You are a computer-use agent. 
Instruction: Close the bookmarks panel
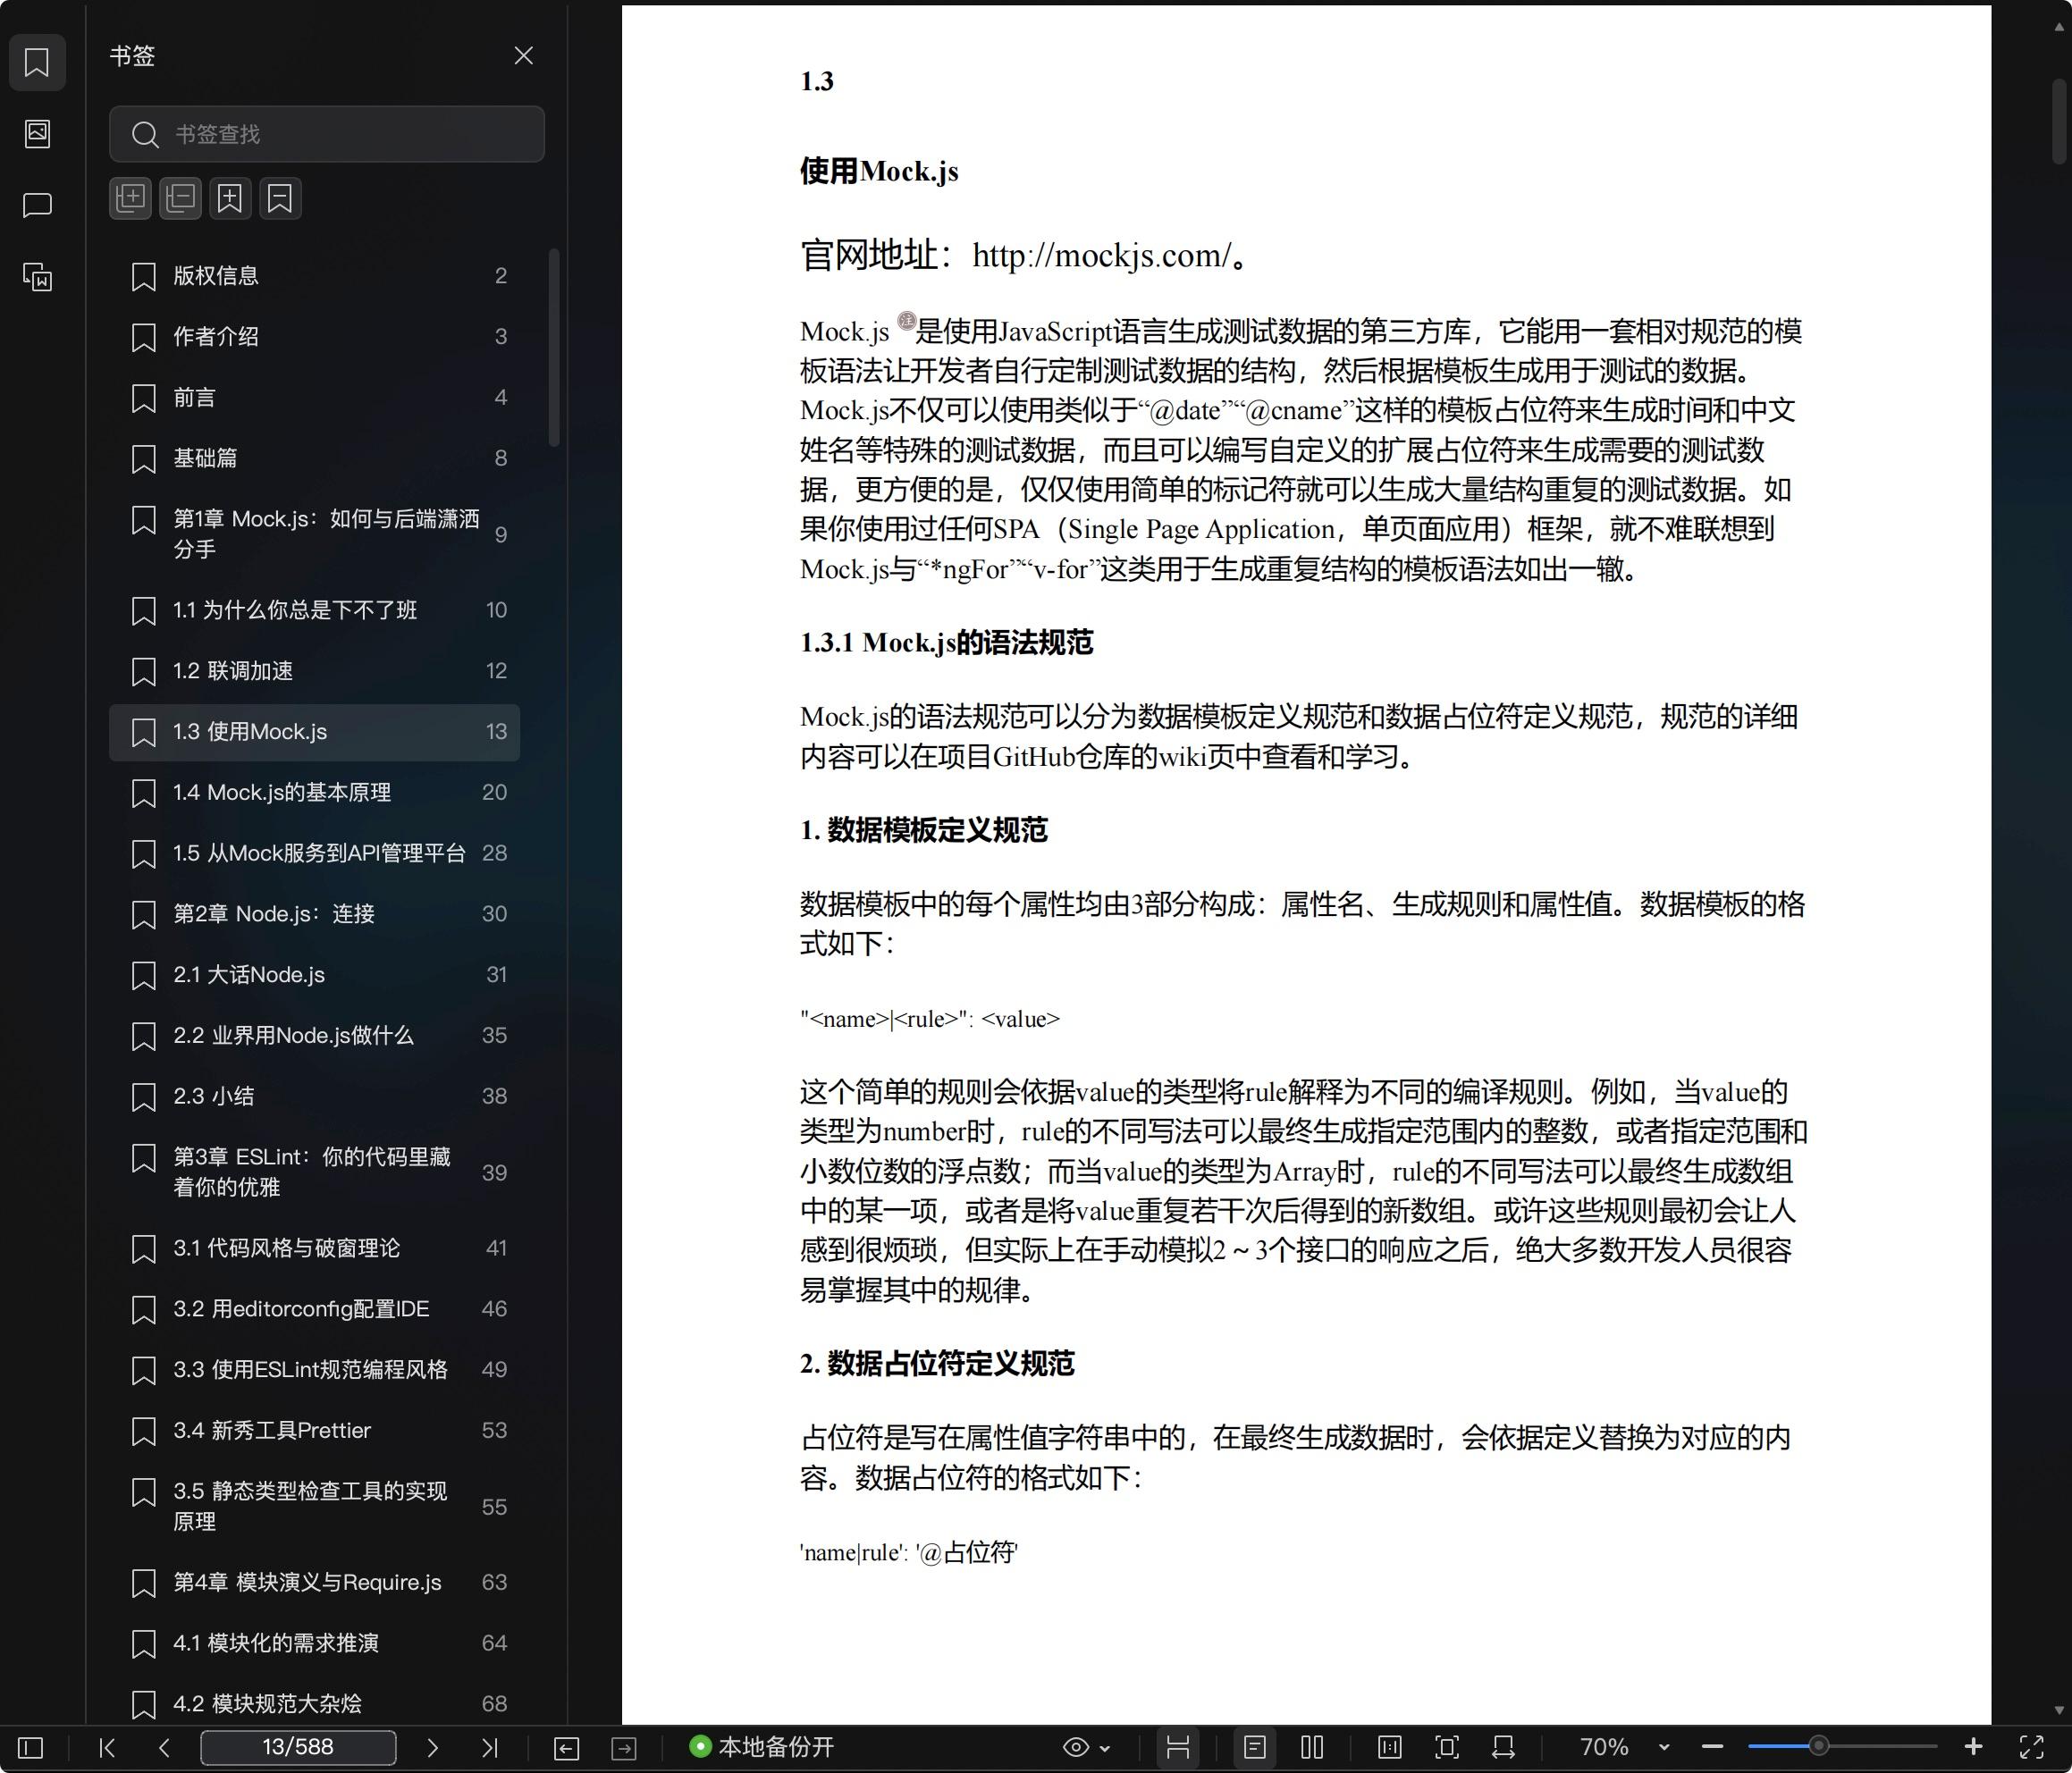pyautogui.click(x=523, y=56)
